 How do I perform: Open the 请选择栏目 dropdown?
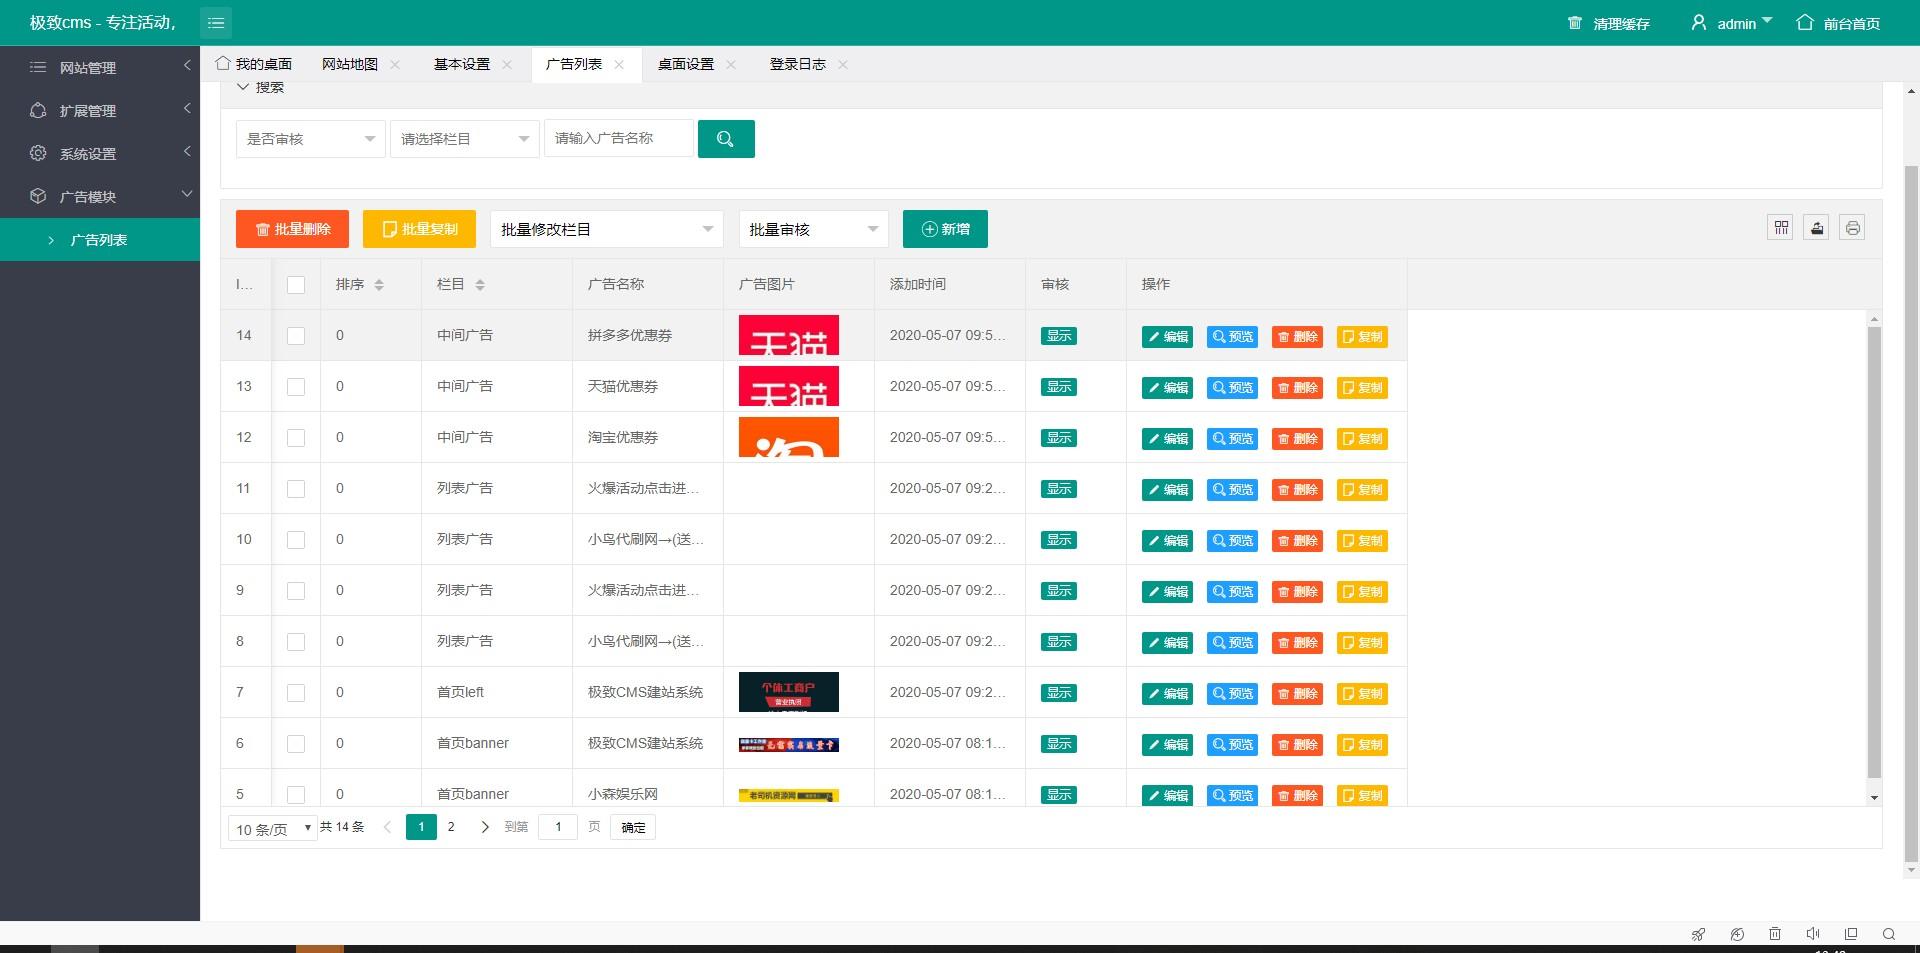coord(465,139)
